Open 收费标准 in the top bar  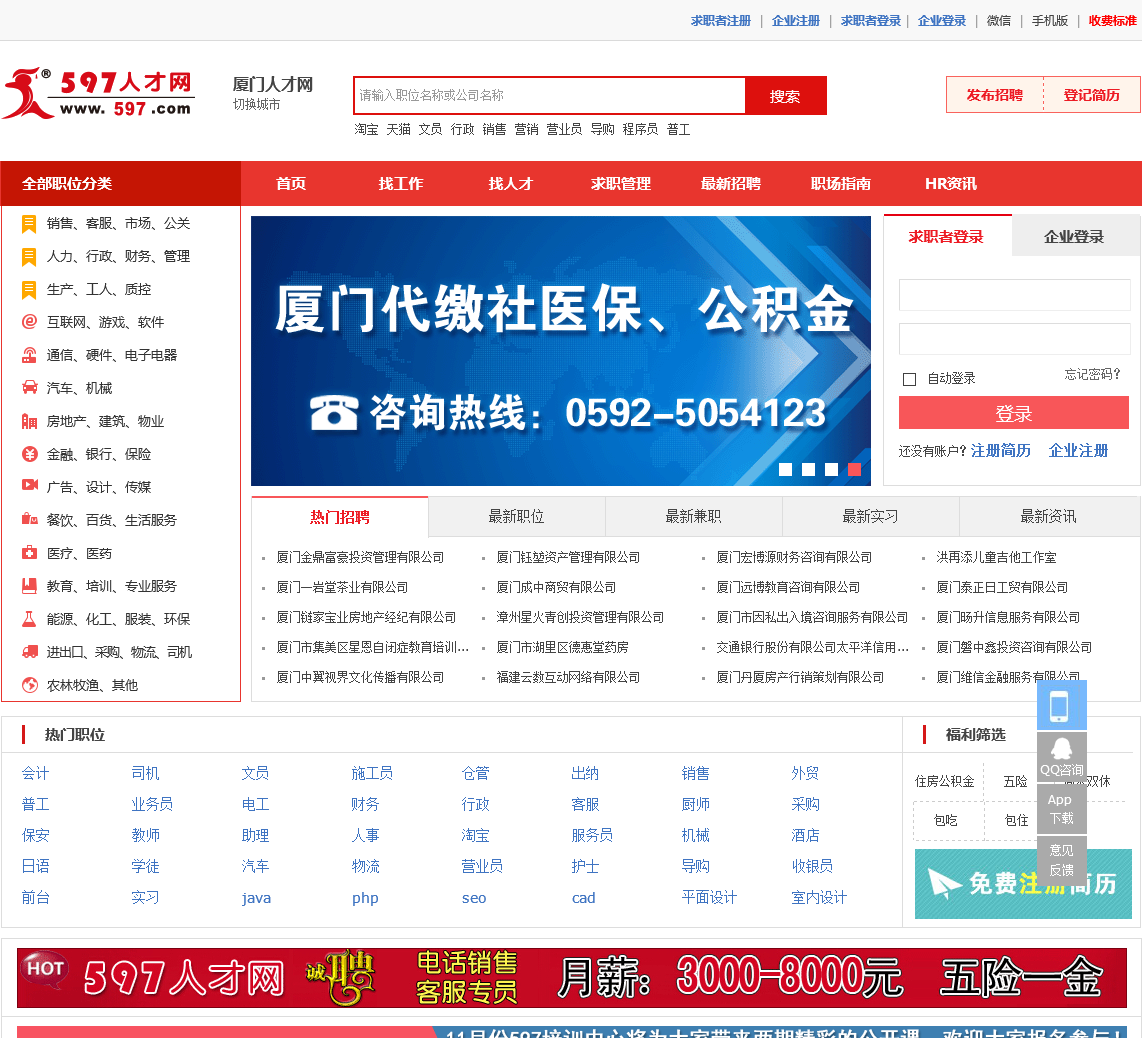coord(1112,20)
